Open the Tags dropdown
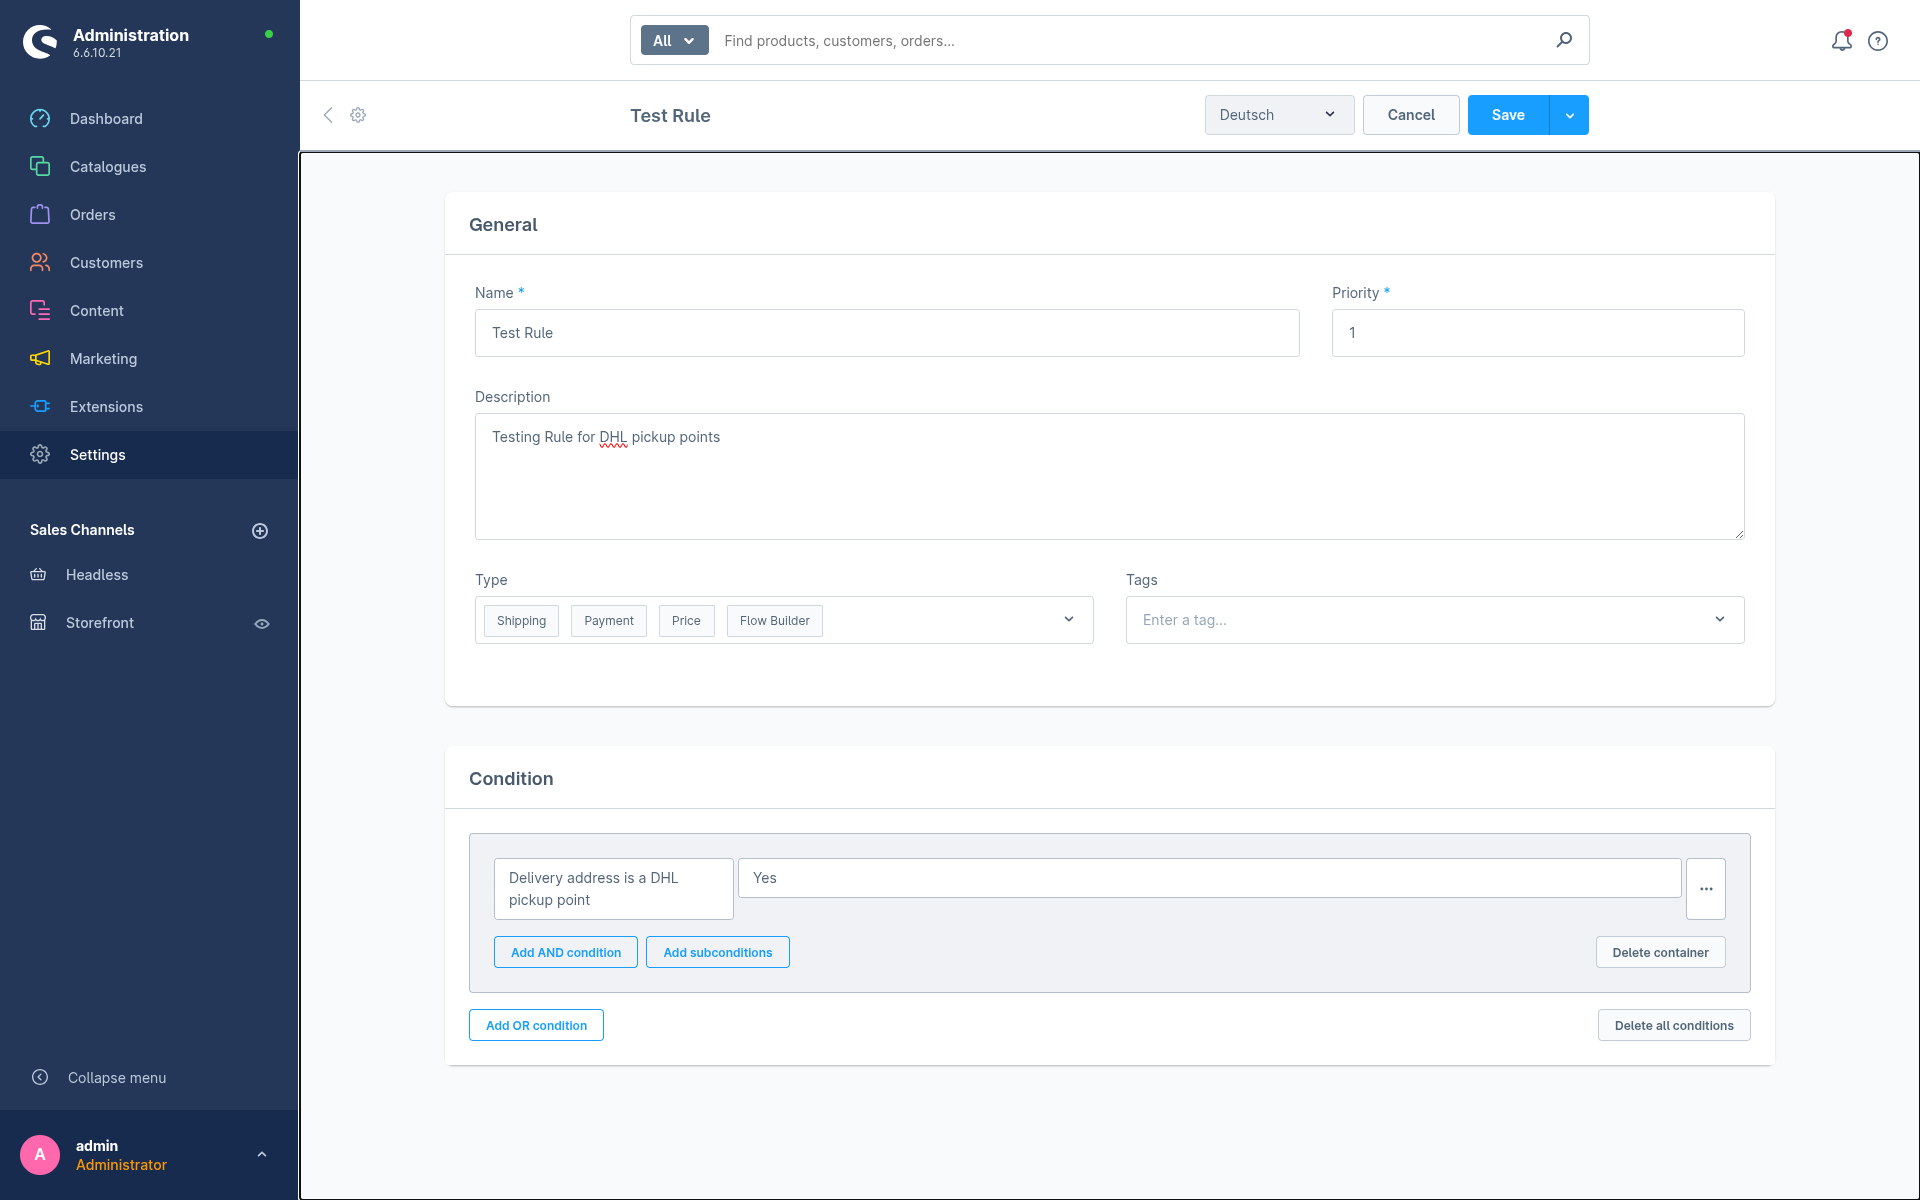 (x=1720, y=620)
